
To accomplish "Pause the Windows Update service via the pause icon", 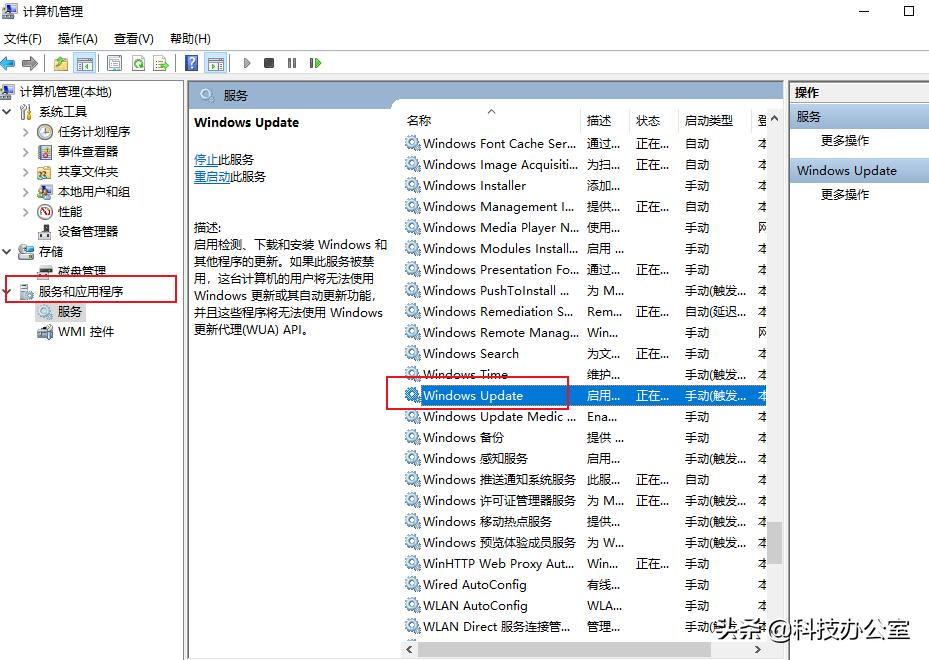I will (x=292, y=63).
